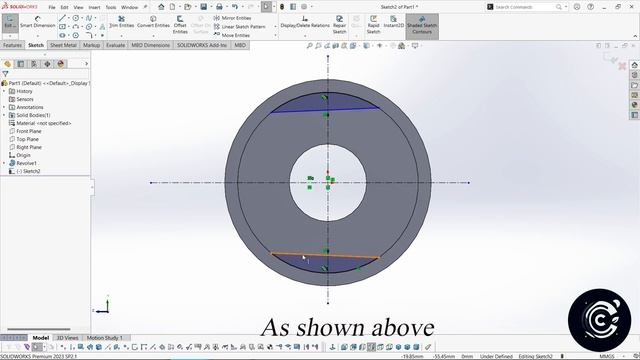Open the Window menu
The image size is (640, 360).
coord(130,7)
